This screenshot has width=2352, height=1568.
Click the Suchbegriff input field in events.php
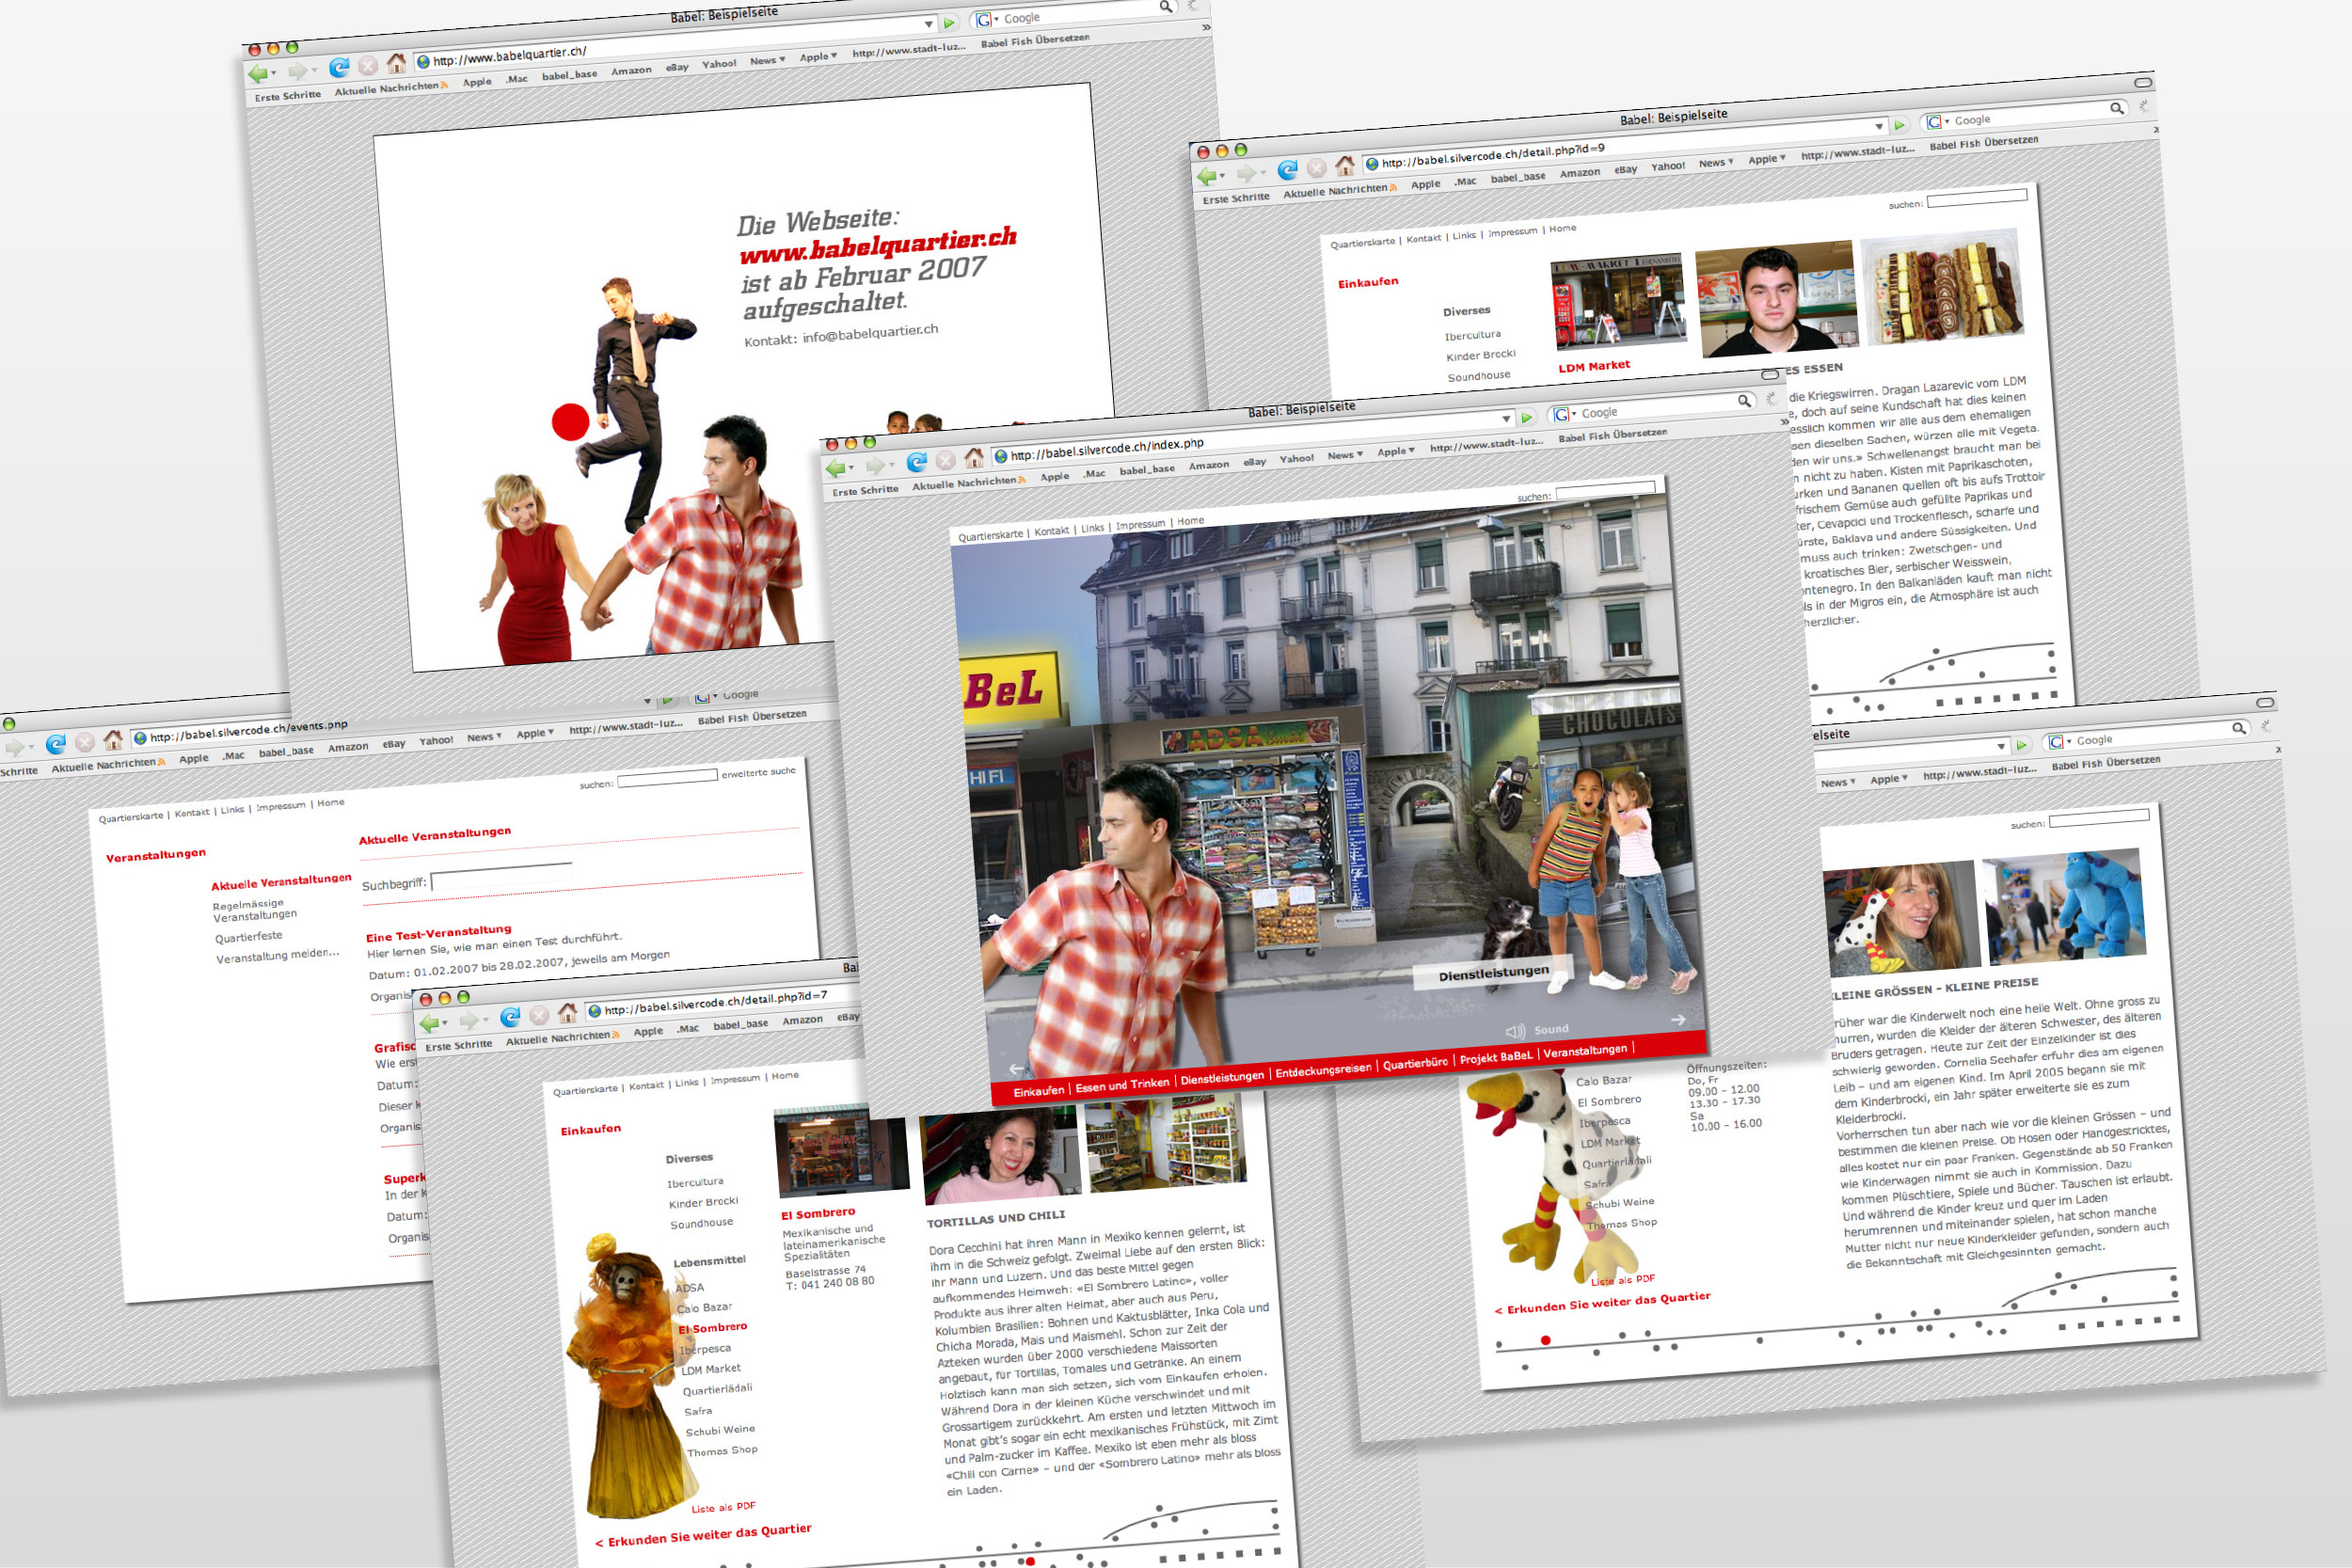click(x=501, y=875)
